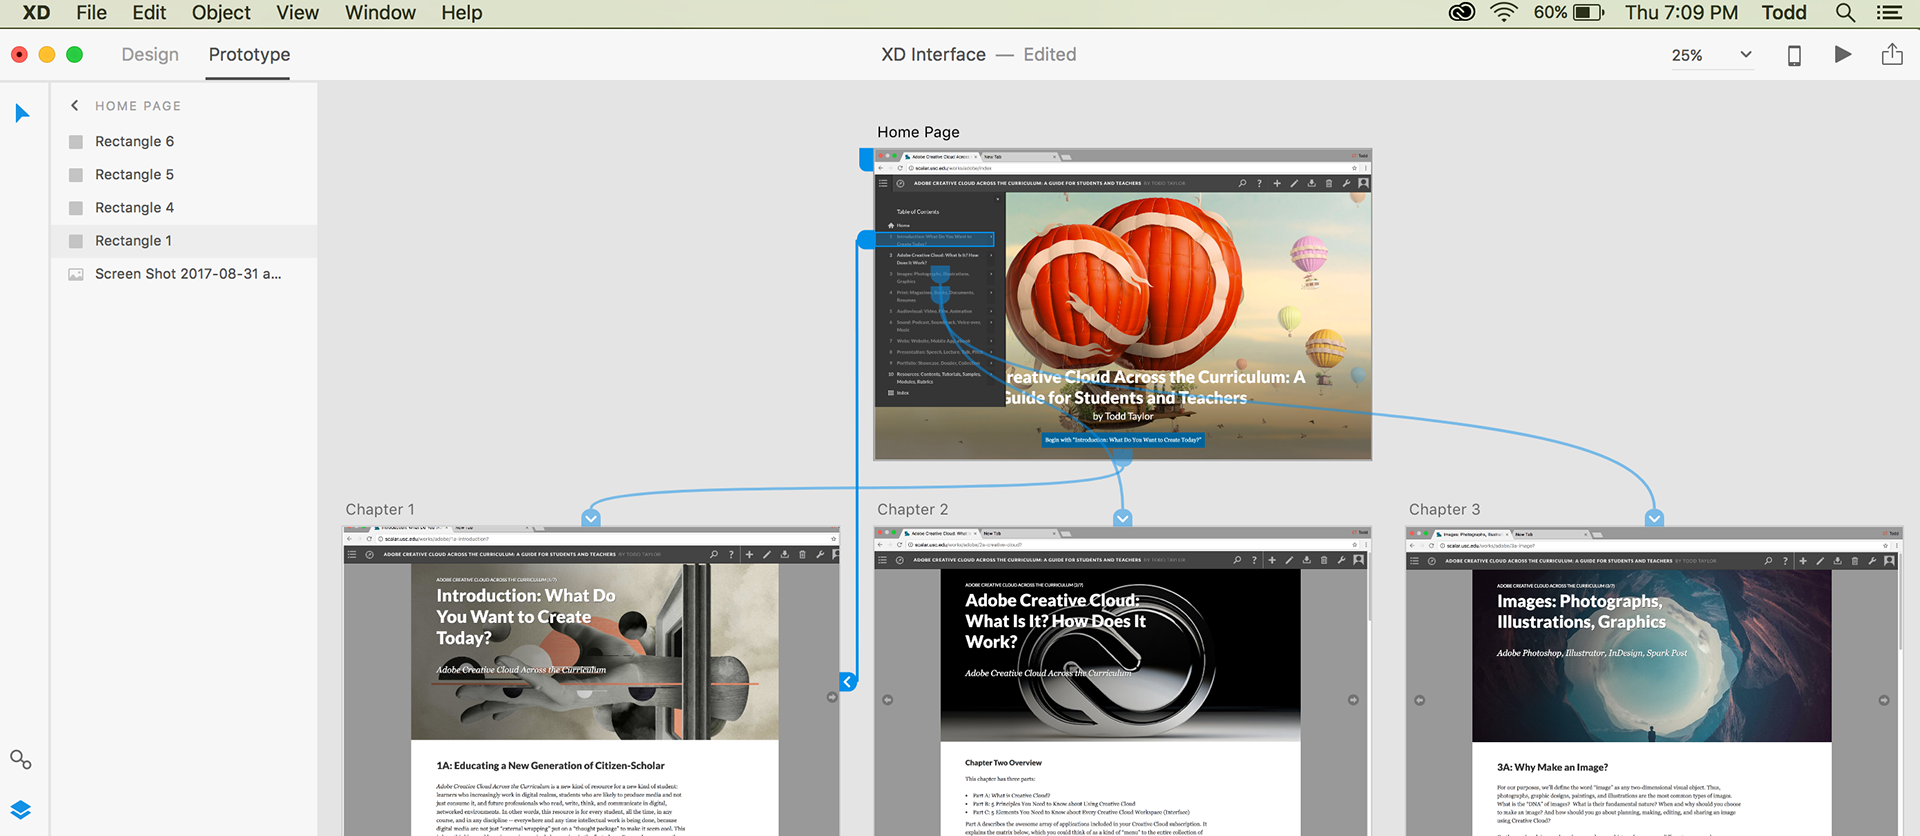Click the Chapter 1 hero image
1920x836 pixels.
click(x=594, y=652)
